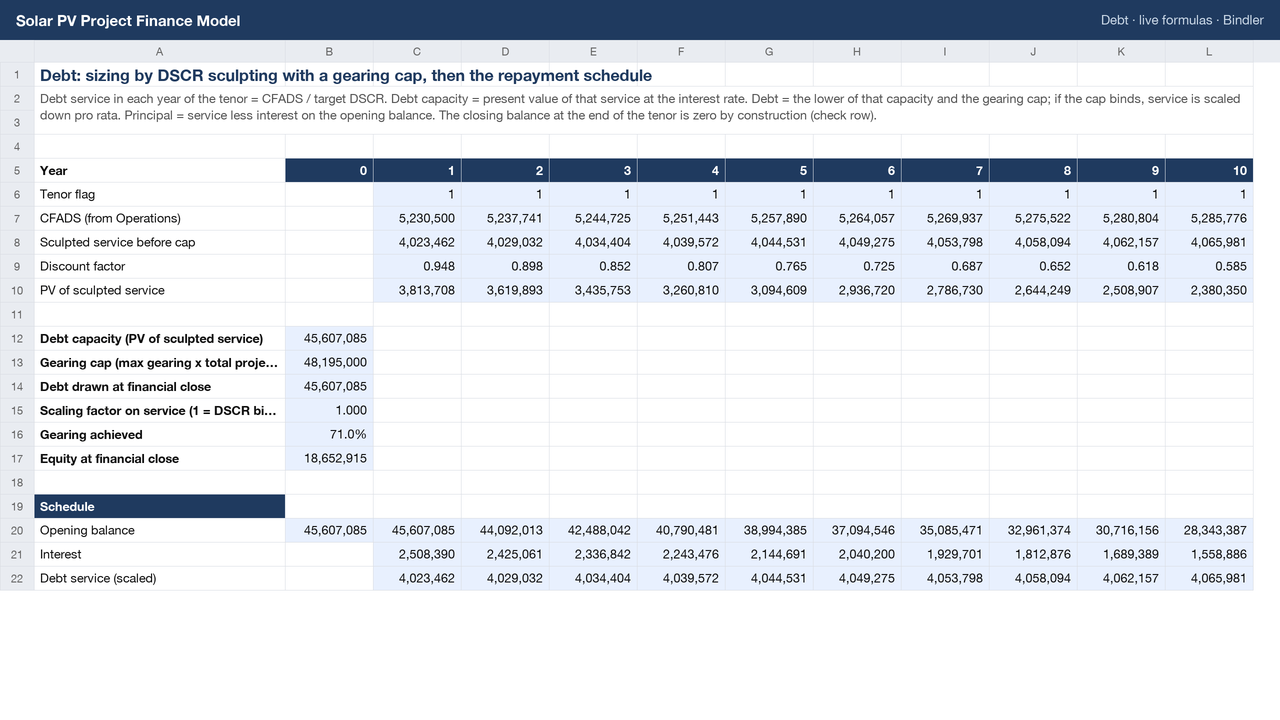Click the 'Year' label cell
Viewport: 1280px width, 720px height.
pyautogui.click(x=160, y=170)
